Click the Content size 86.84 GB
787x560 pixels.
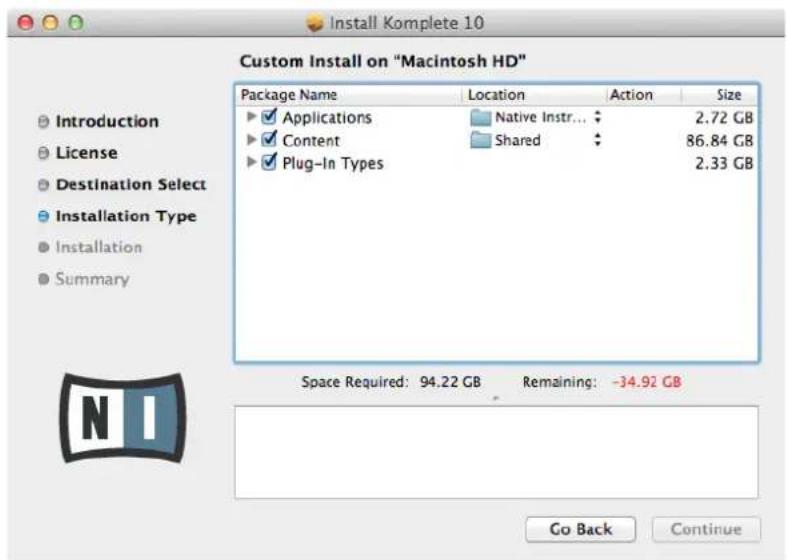[x=719, y=141]
